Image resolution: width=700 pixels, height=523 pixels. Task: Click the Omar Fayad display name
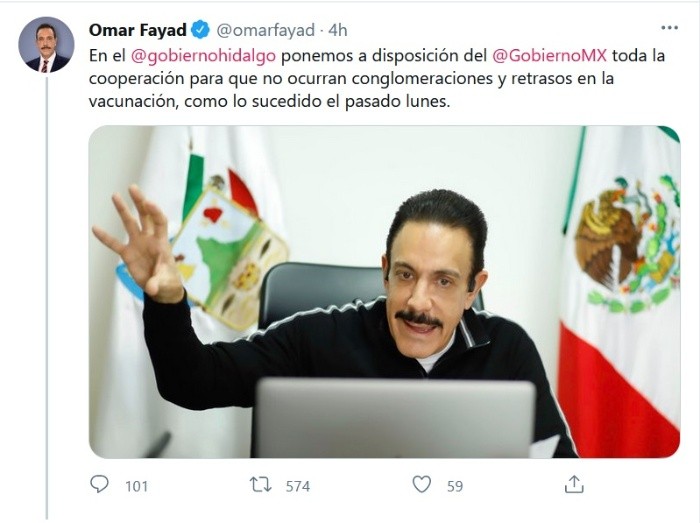point(138,30)
